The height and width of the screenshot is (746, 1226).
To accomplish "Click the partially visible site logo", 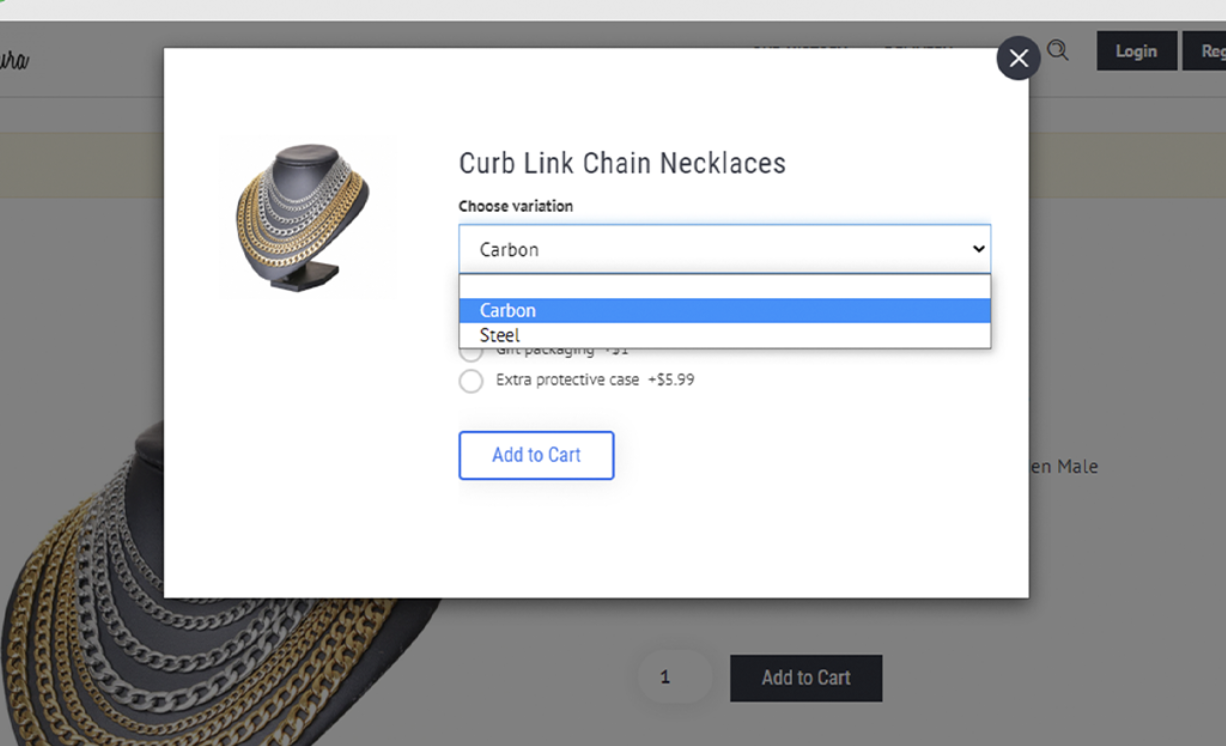I will (x=14, y=60).
